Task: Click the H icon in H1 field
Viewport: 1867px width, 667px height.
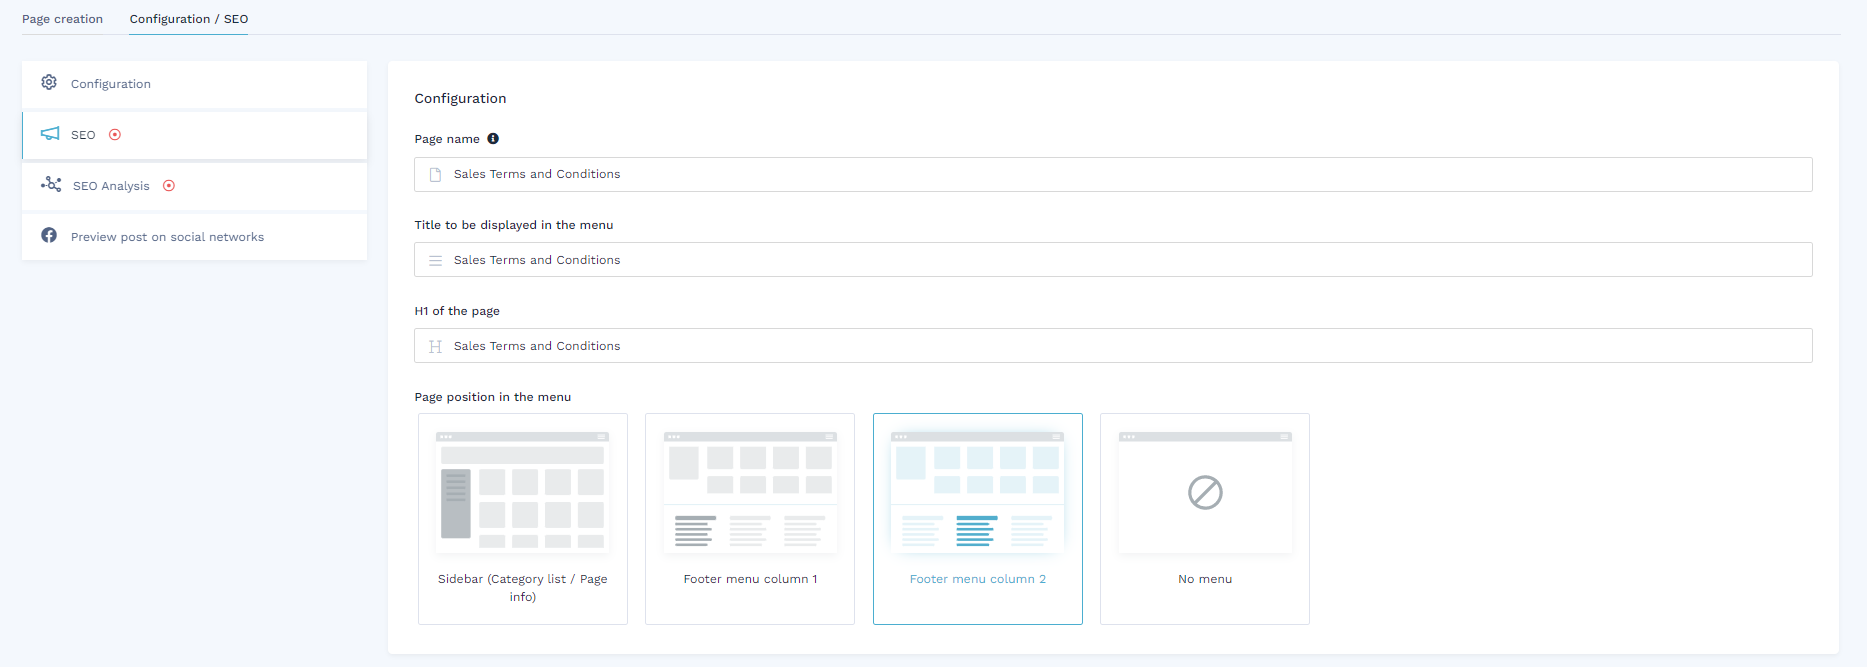Action: tap(435, 347)
